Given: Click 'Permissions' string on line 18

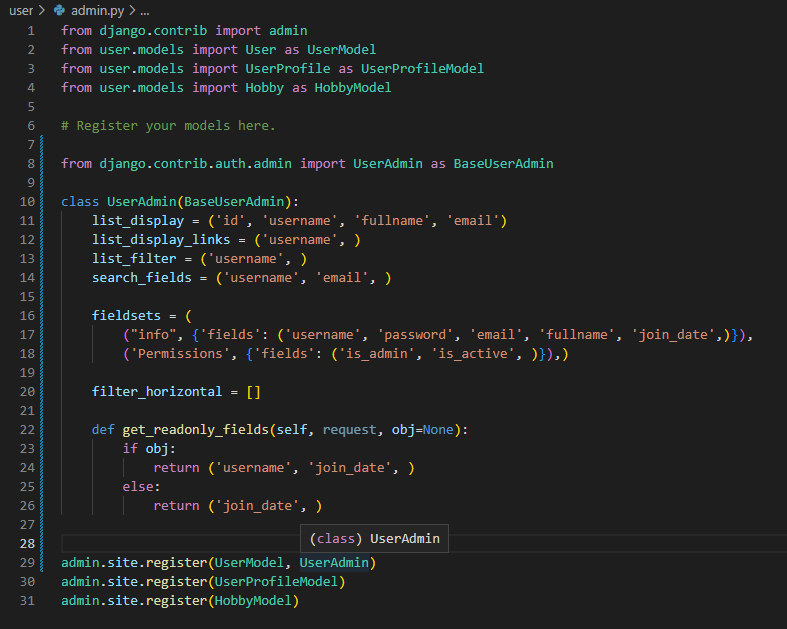Looking at the screenshot, I should pyautogui.click(x=180, y=354).
